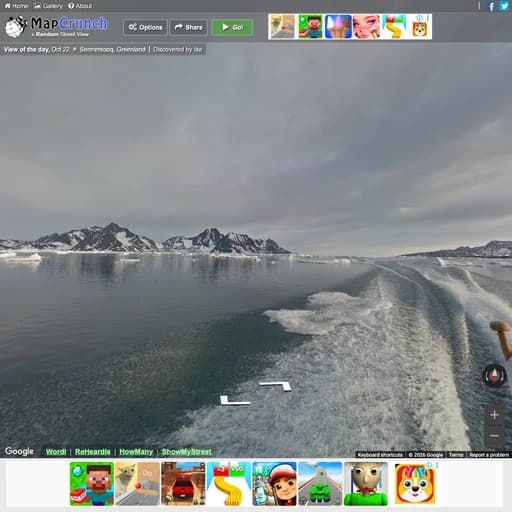Click the backward Street View navigation arrow
The width and height of the screenshot is (512, 512).
pos(235,400)
